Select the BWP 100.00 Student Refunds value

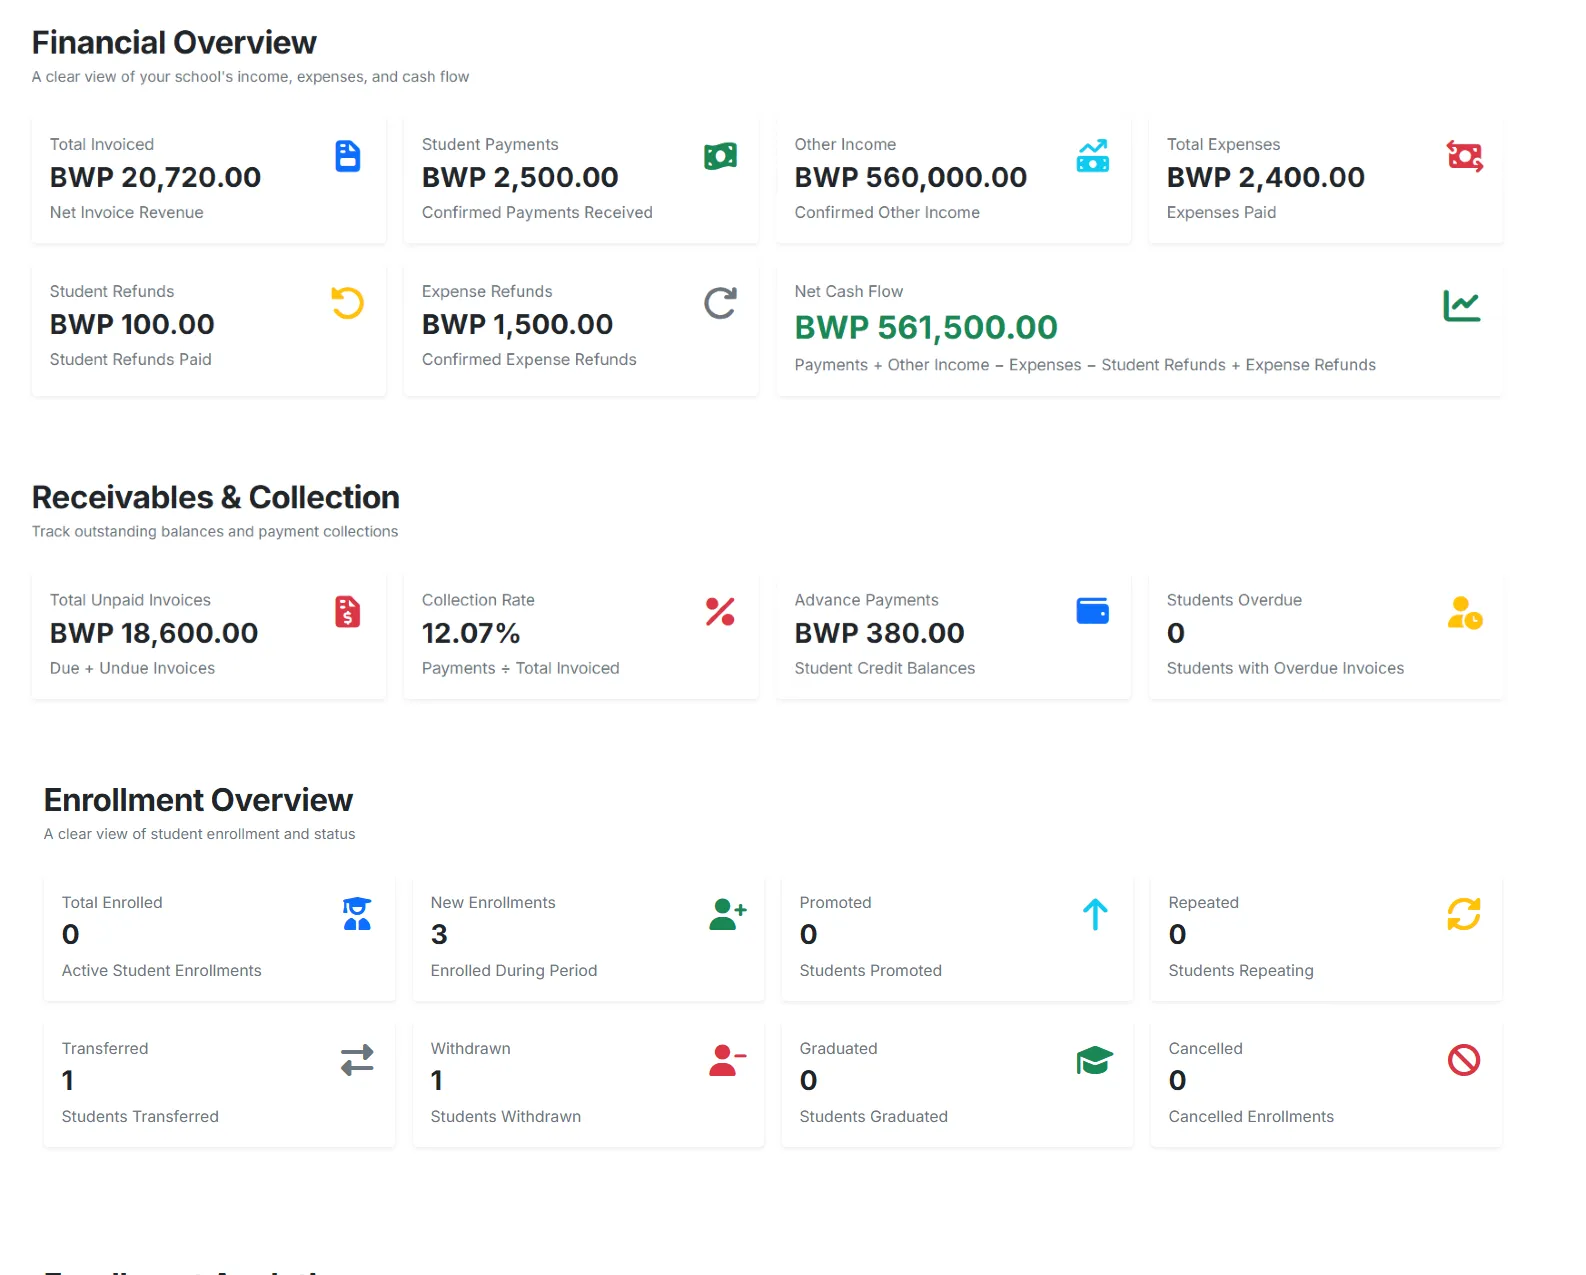(x=132, y=324)
